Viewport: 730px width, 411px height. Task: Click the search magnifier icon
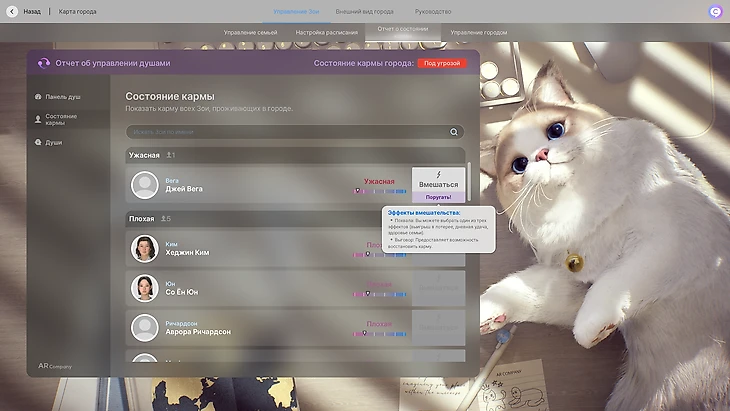(454, 132)
